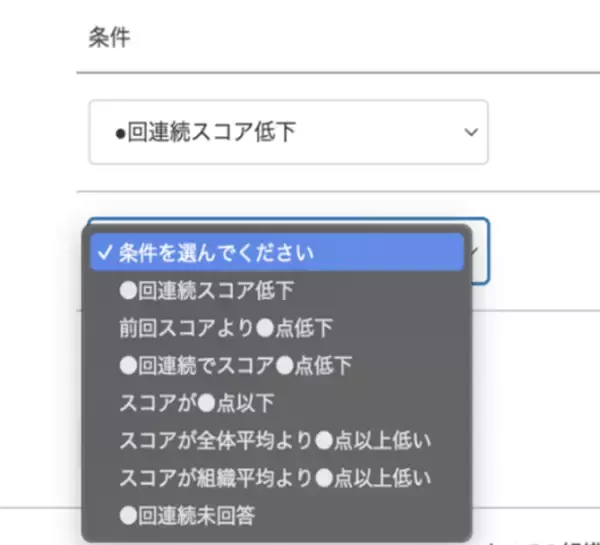Select スコアが全体平均より●点以上低い option

[274, 440]
